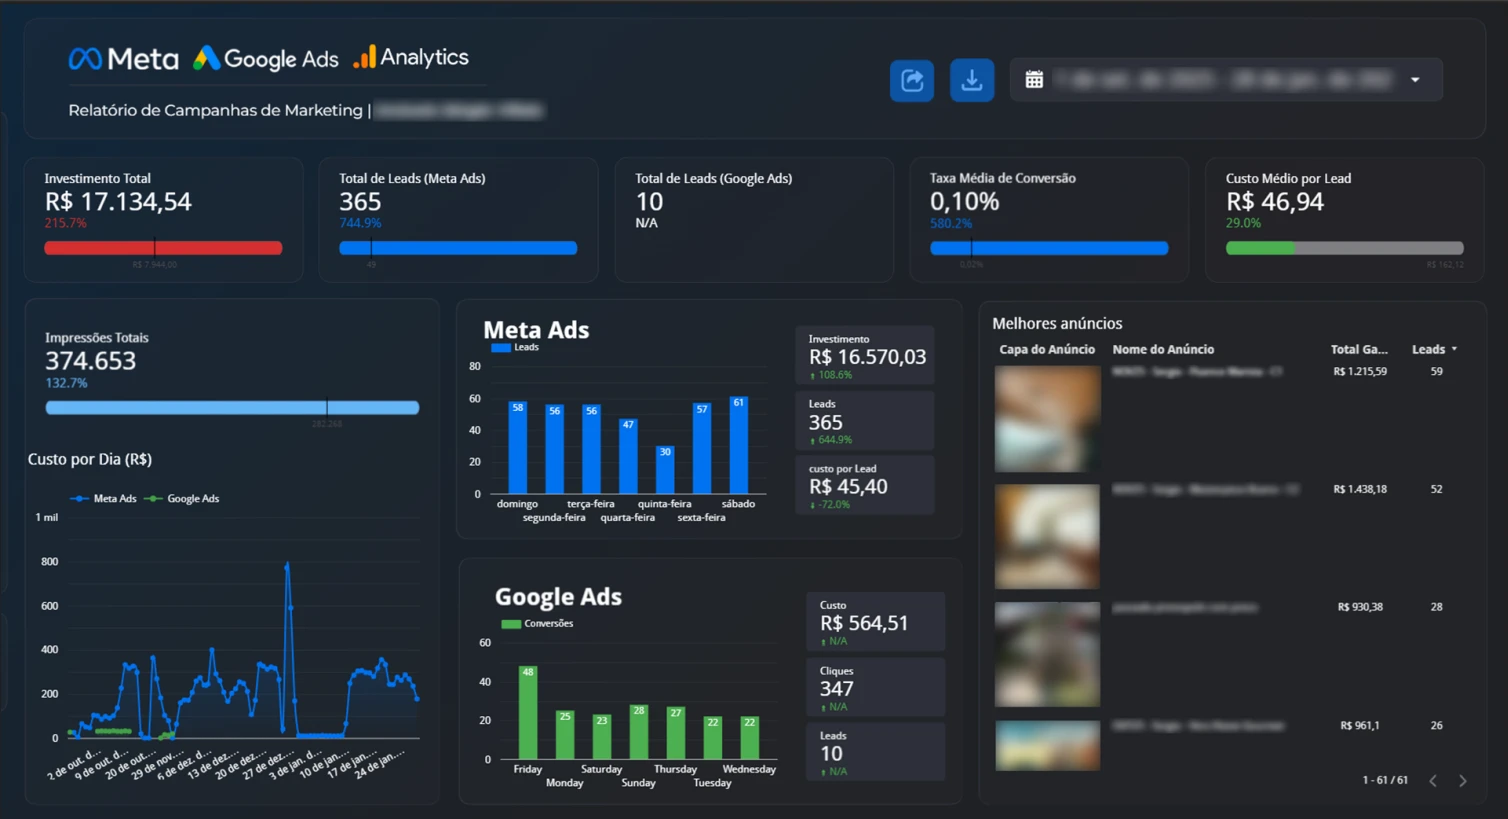Open ad thumbnail with 52 leads
1508x819 pixels.
pyautogui.click(x=1047, y=537)
